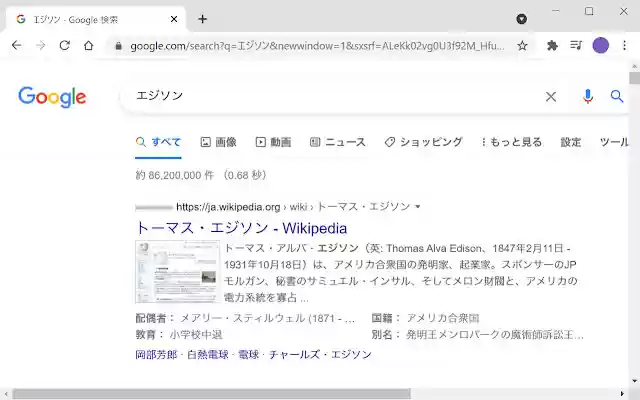
Task: Open the browser home page
Action: (89, 45)
